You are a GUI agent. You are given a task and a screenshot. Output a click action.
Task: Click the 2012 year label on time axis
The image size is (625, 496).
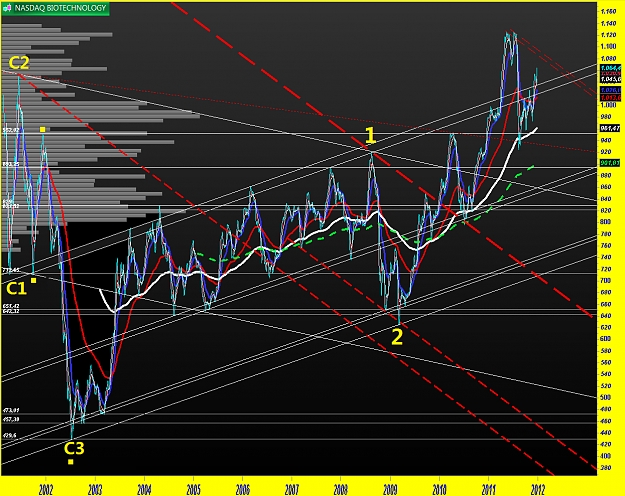click(538, 489)
